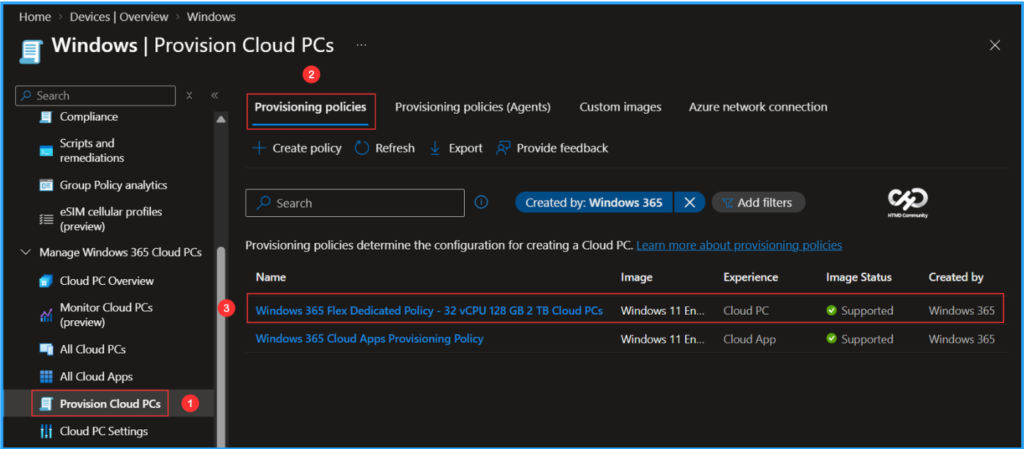Open Azure network connection tab
The width and height of the screenshot is (1024, 449).
pyautogui.click(x=758, y=107)
